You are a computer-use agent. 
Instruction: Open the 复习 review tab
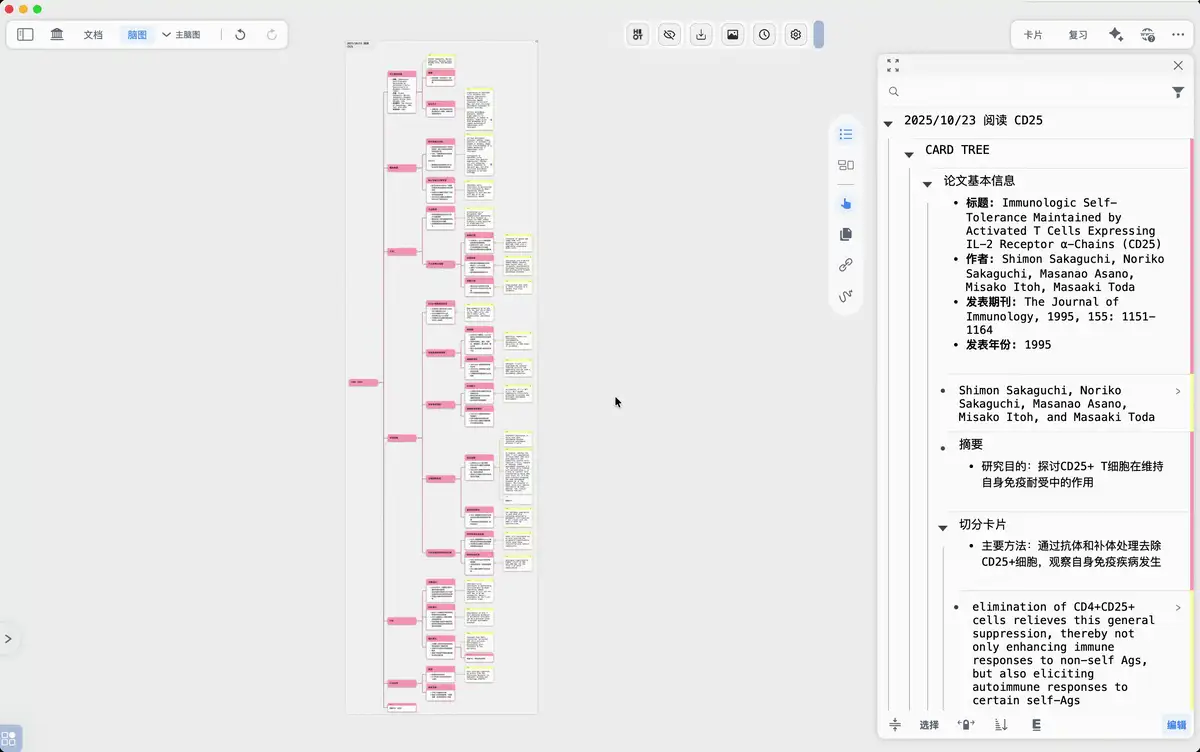coord(1078,34)
